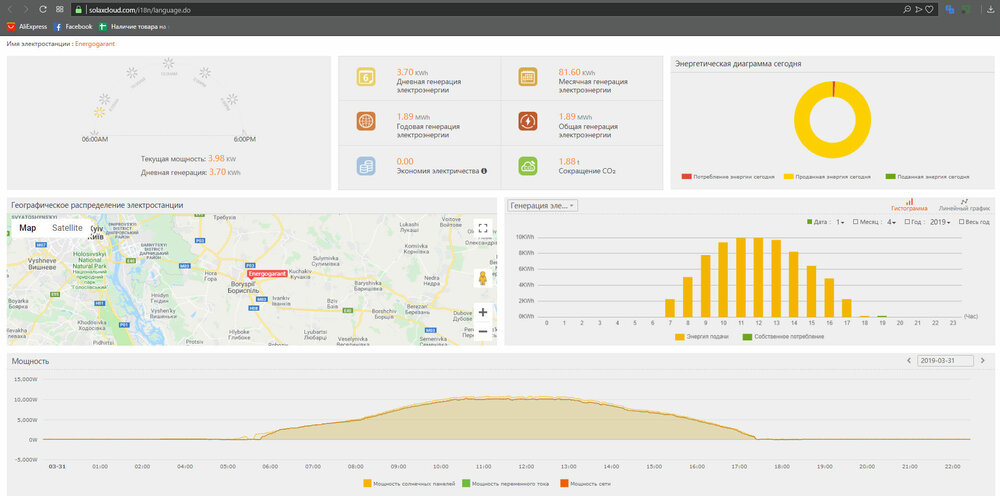This screenshot has width=1000, height=496.
Task: Click the Energogarant marker on the map
Action: pos(266,274)
